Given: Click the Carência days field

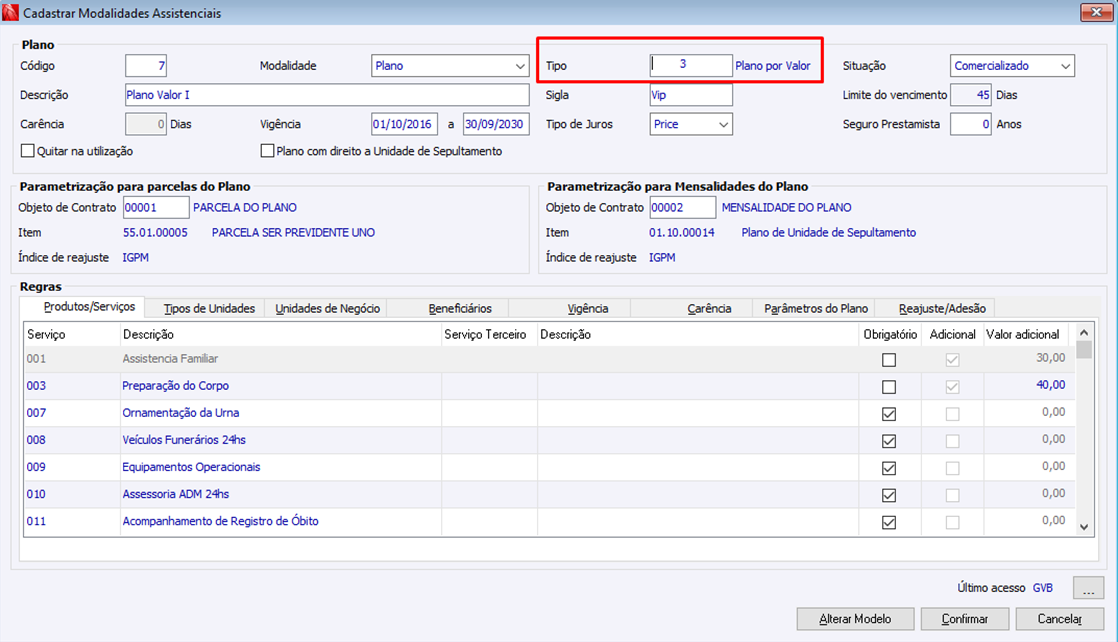Looking at the screenshot, I should [146, 124].
